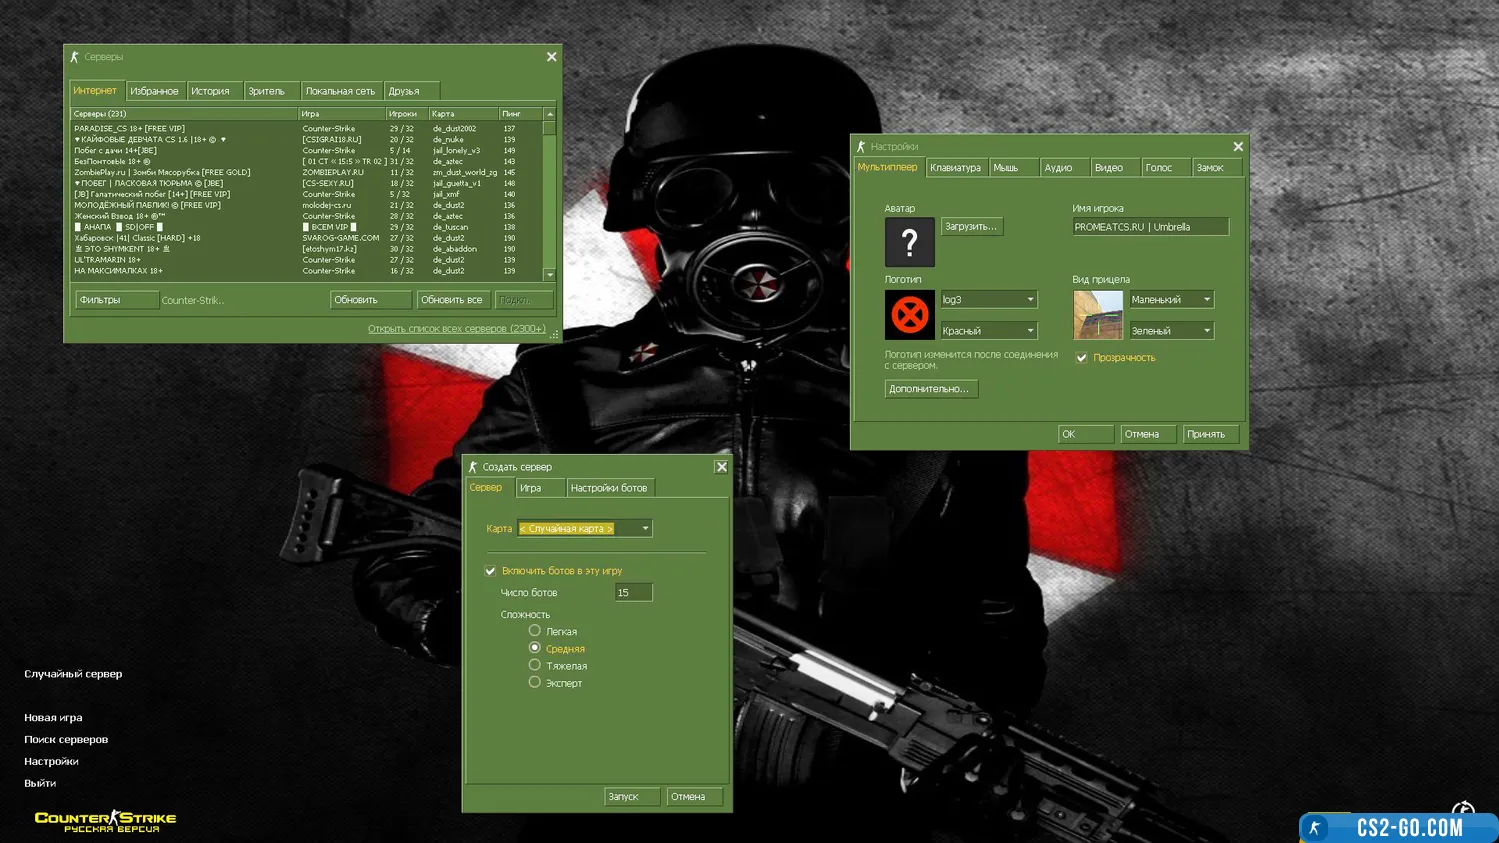The image size is (1499, 843).
Task: Close the Settings window
Action: tap(1238, 147)
